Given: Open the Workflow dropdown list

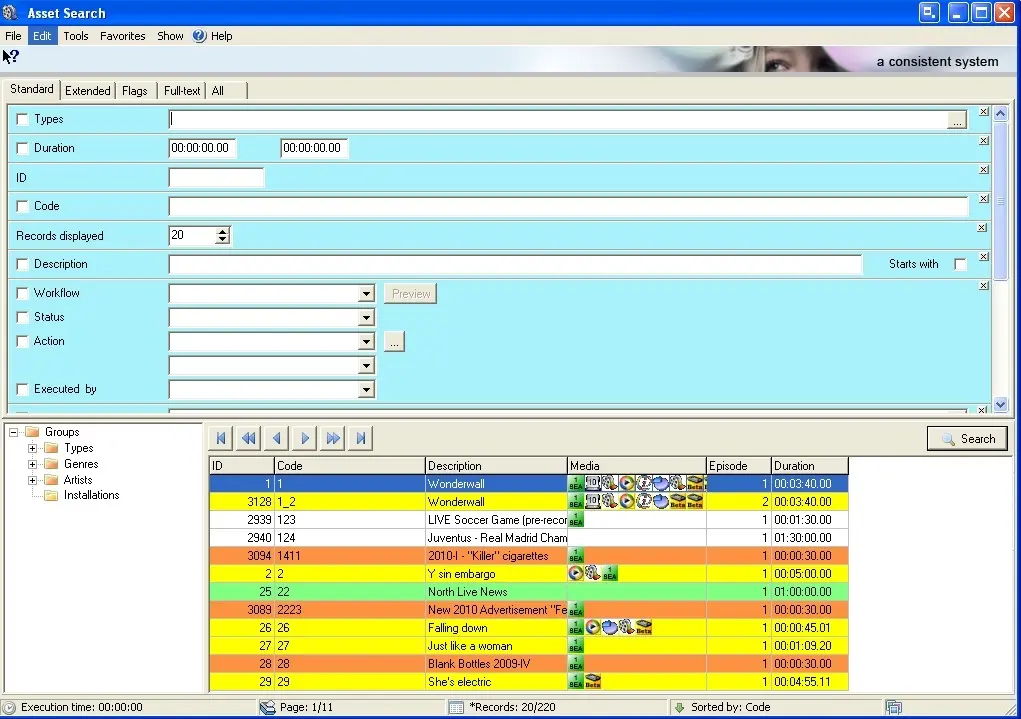Looking at the screenshot, I should (x=366, y=294).
